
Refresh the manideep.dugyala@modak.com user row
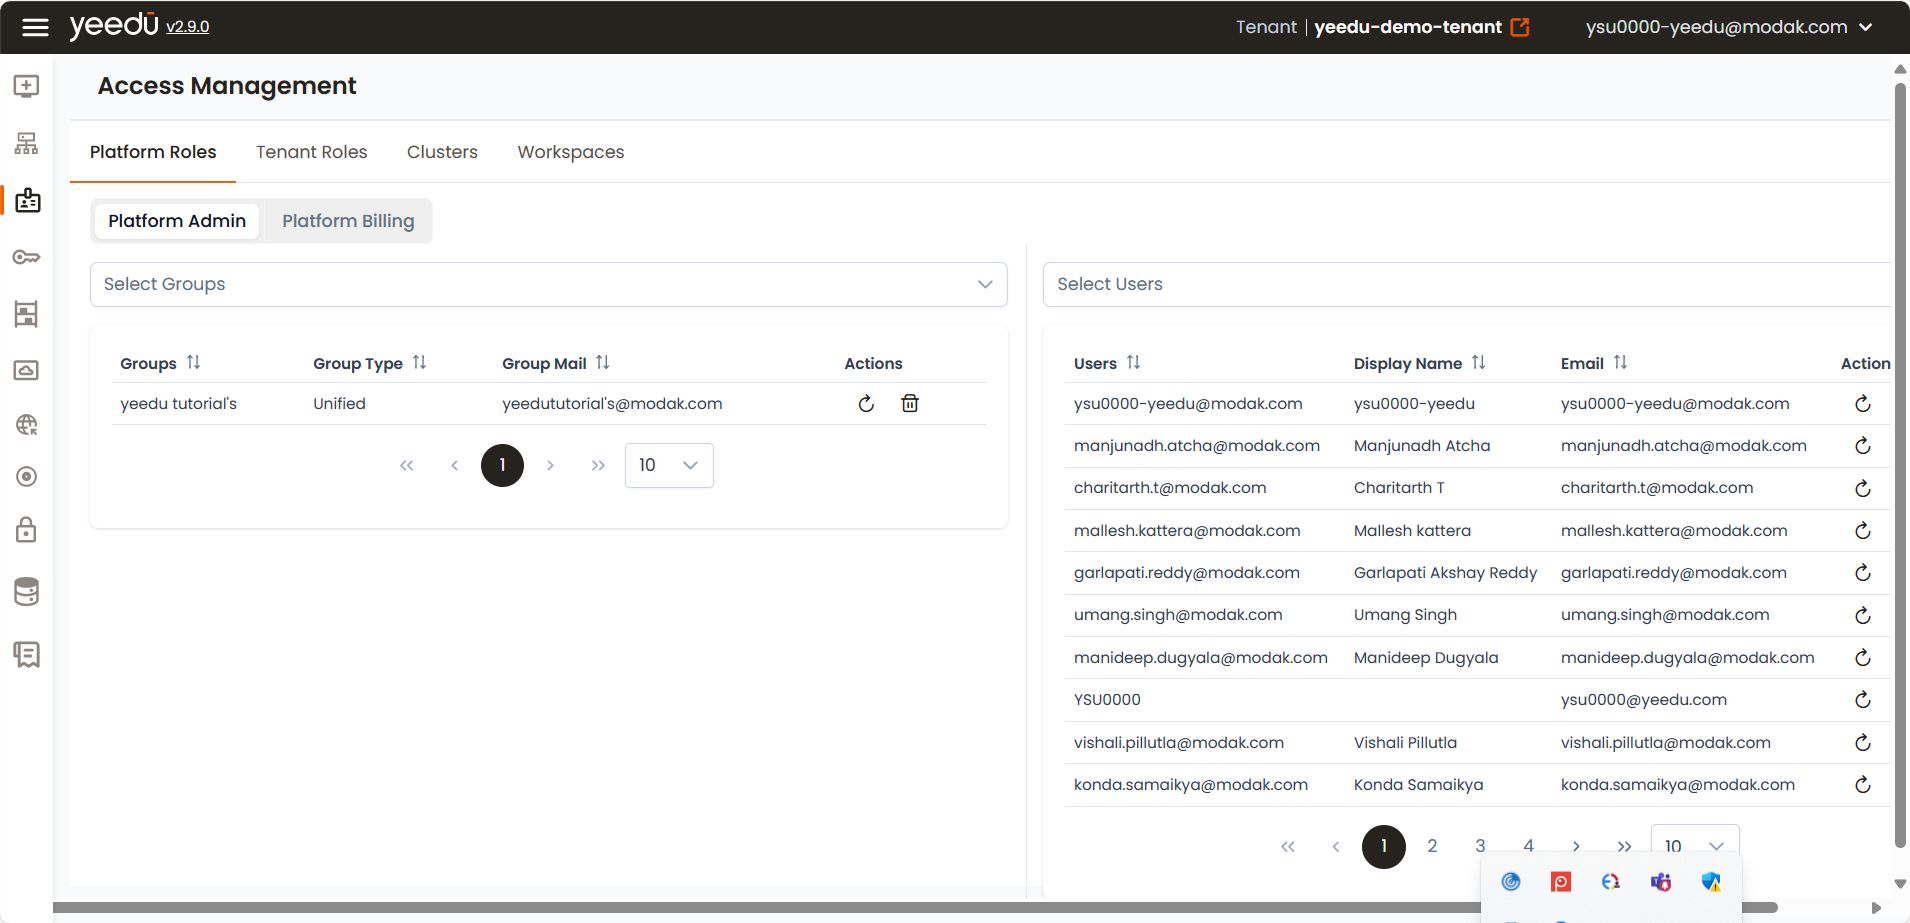1863,658
